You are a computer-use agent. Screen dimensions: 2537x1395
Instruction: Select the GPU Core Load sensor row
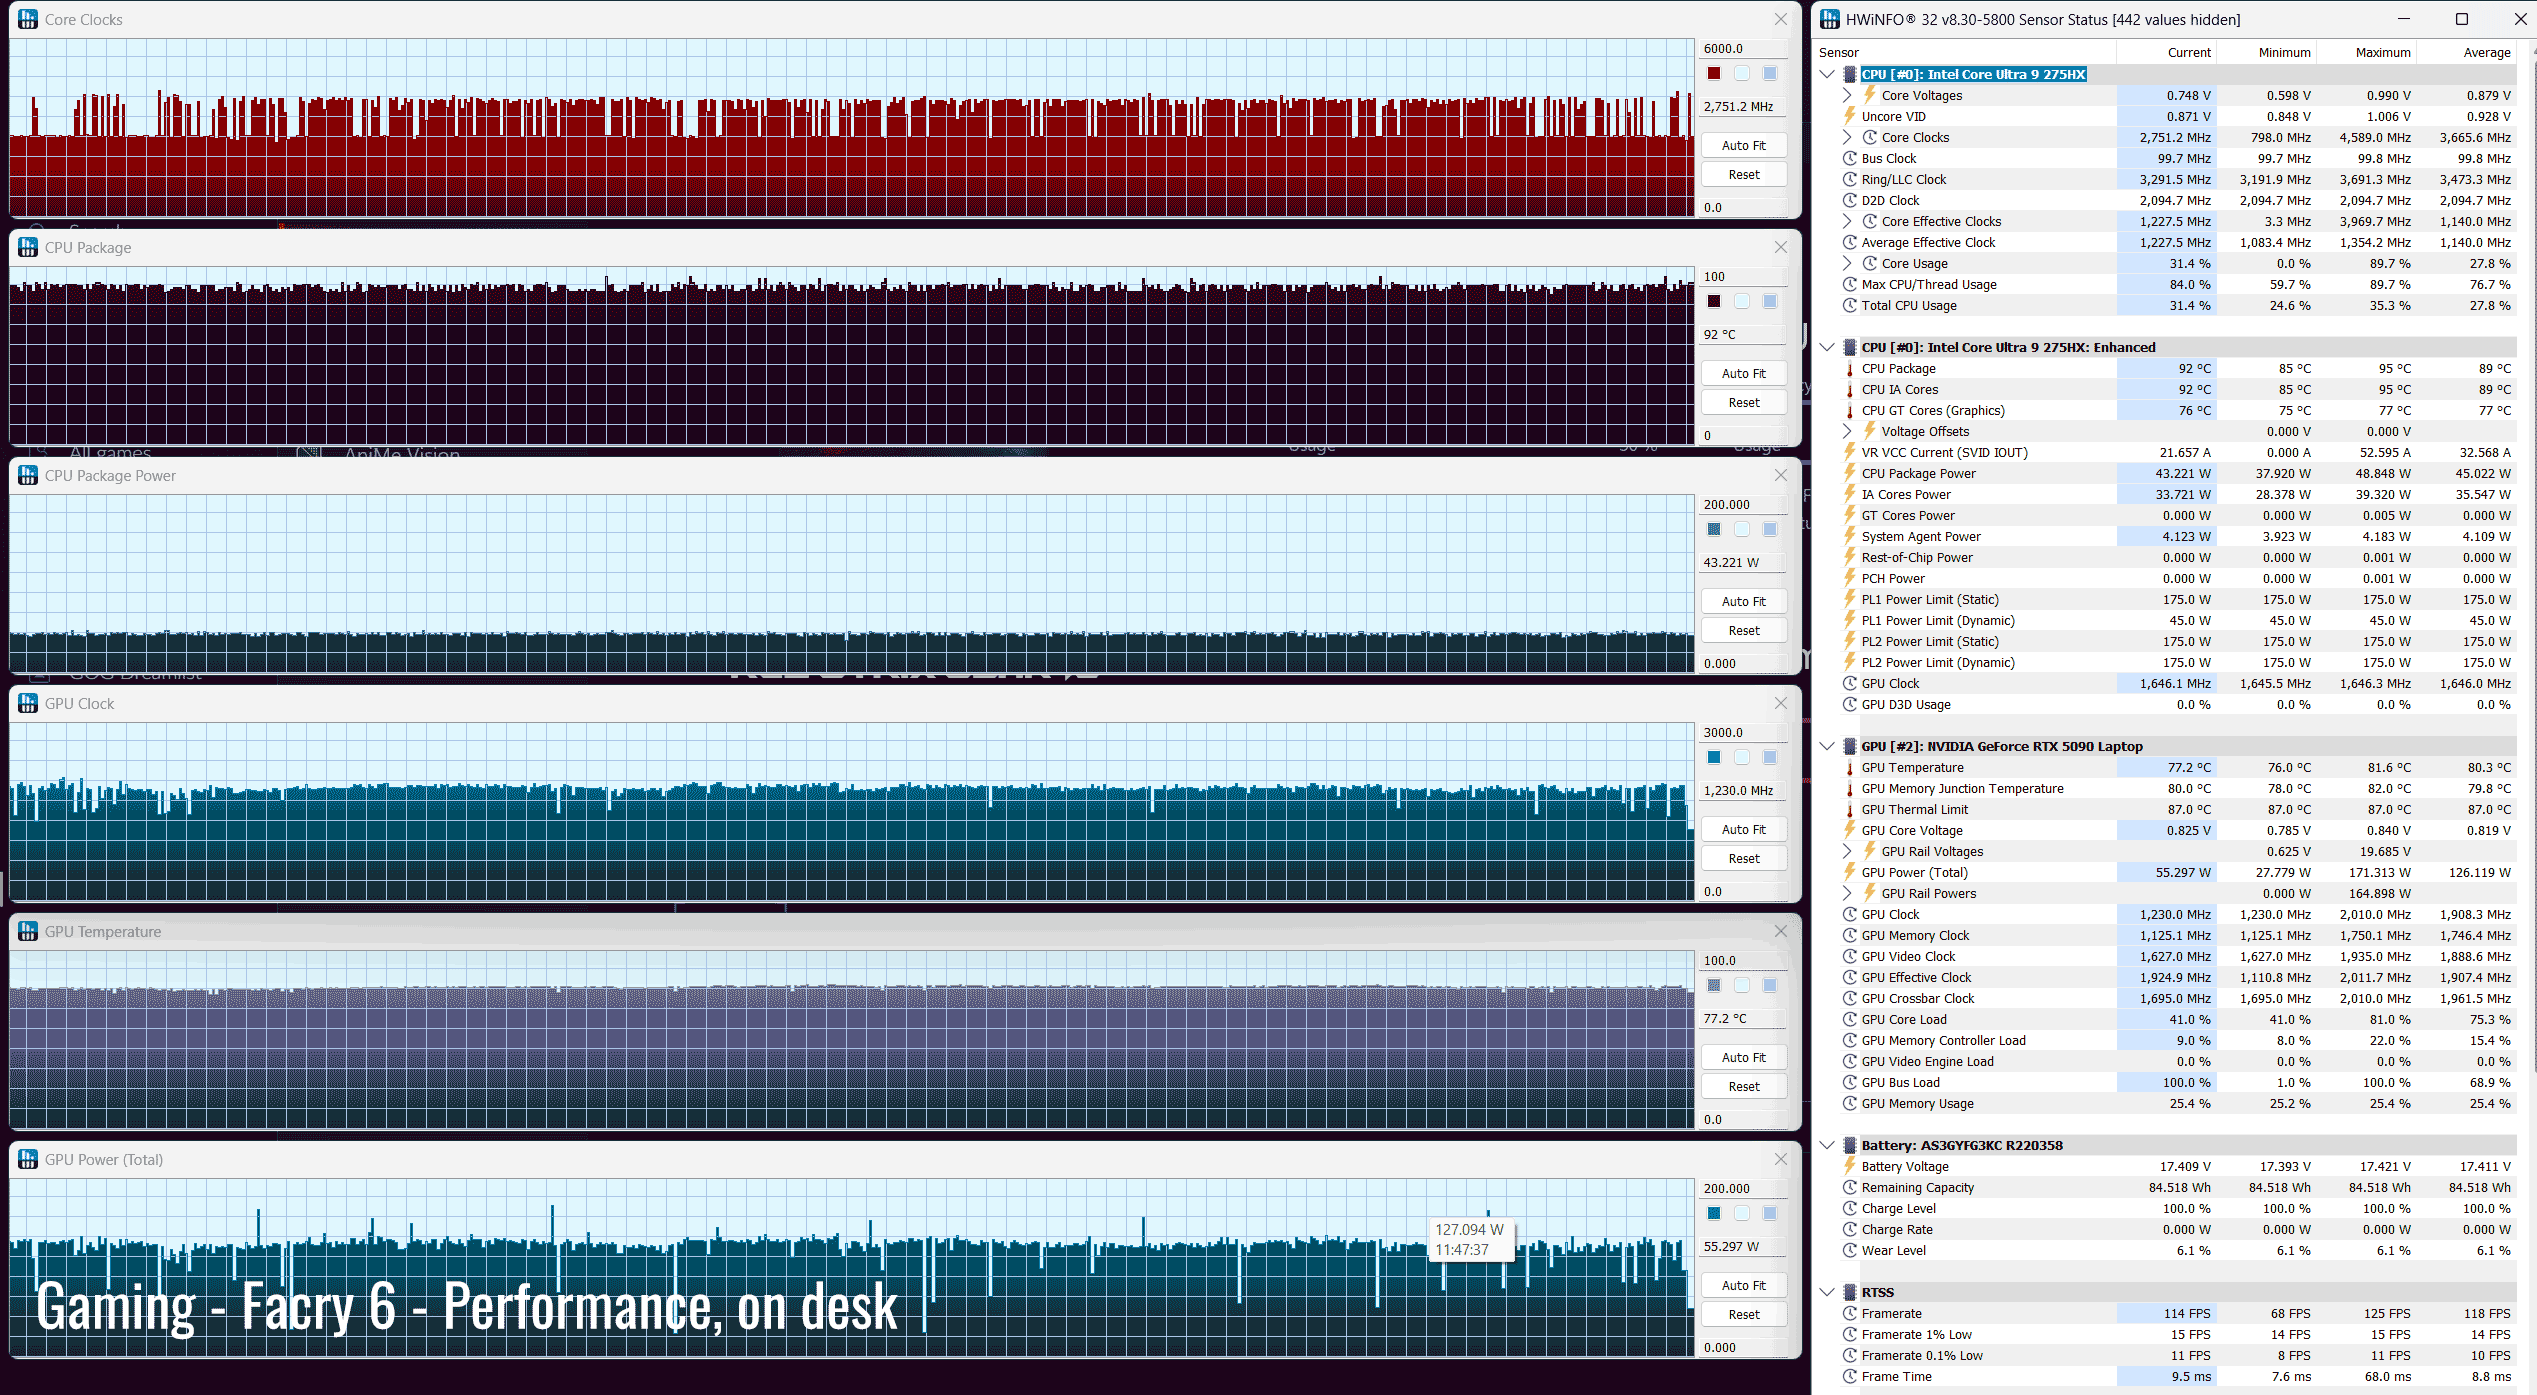[1903, 1020]
